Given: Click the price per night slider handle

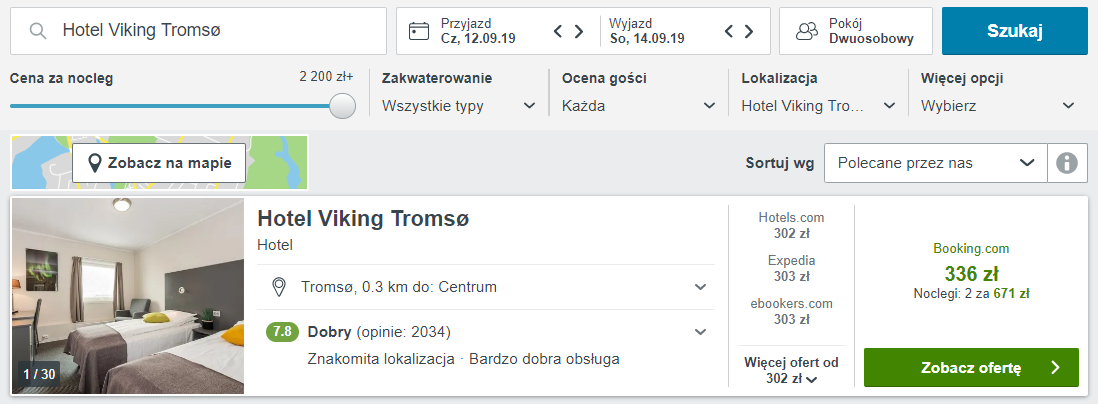Looking at the screenshot, I should click(343, 106).
